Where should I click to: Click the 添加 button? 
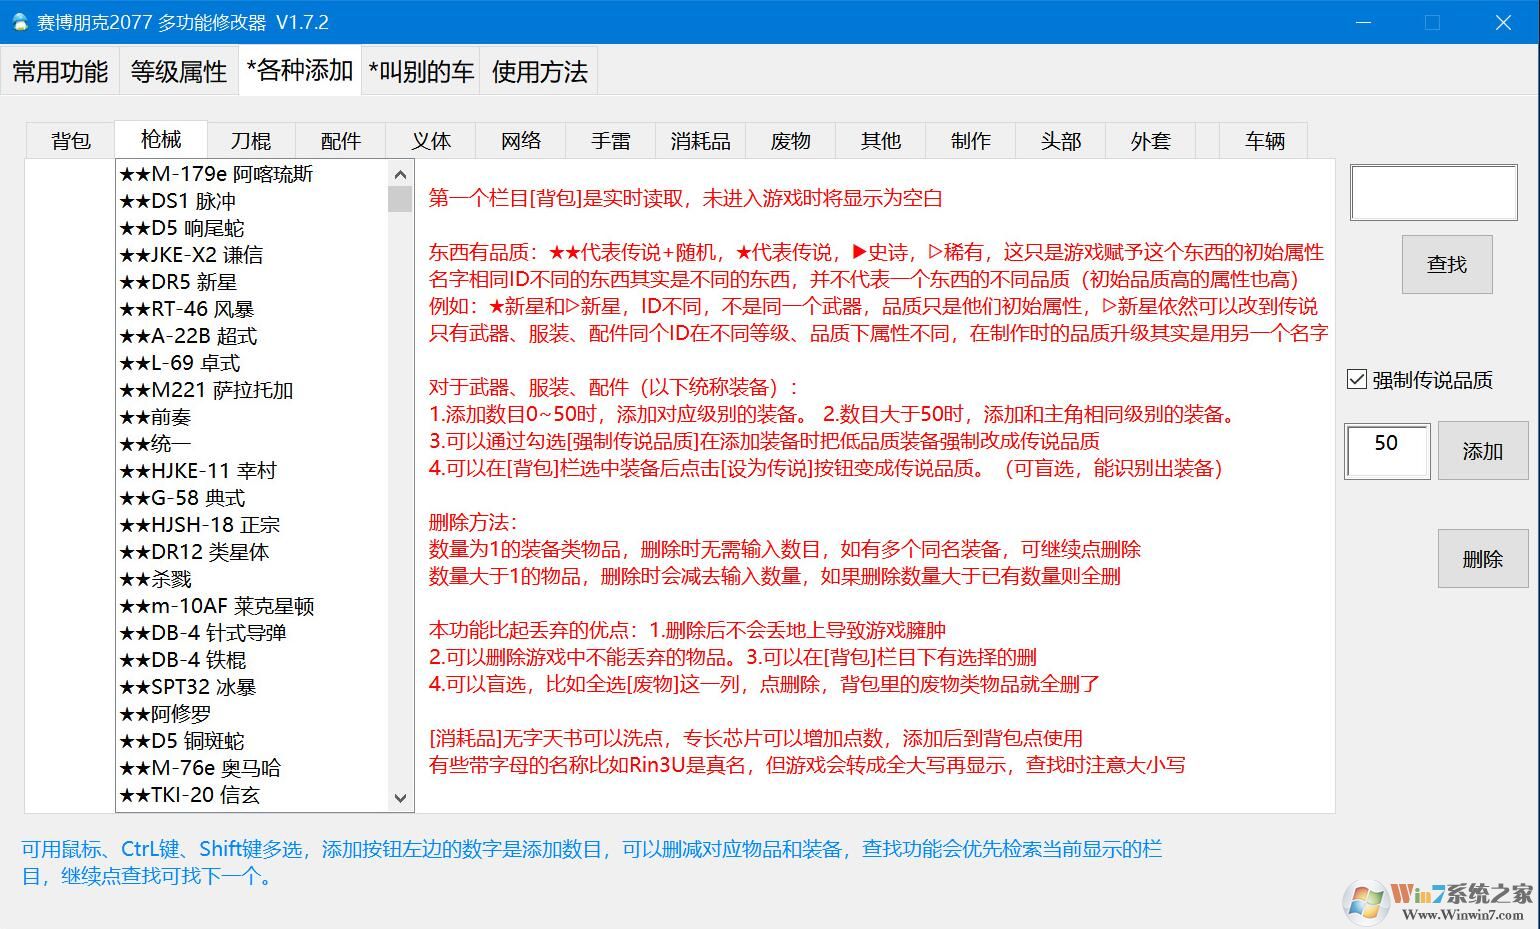[x=1483, y=450]
